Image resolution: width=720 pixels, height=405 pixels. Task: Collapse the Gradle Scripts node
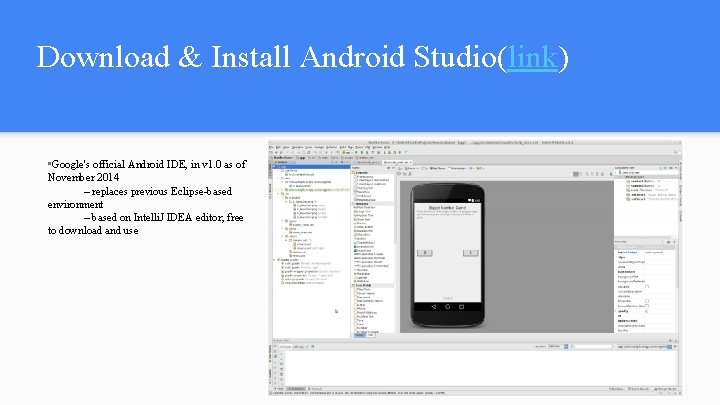[274, 260]
